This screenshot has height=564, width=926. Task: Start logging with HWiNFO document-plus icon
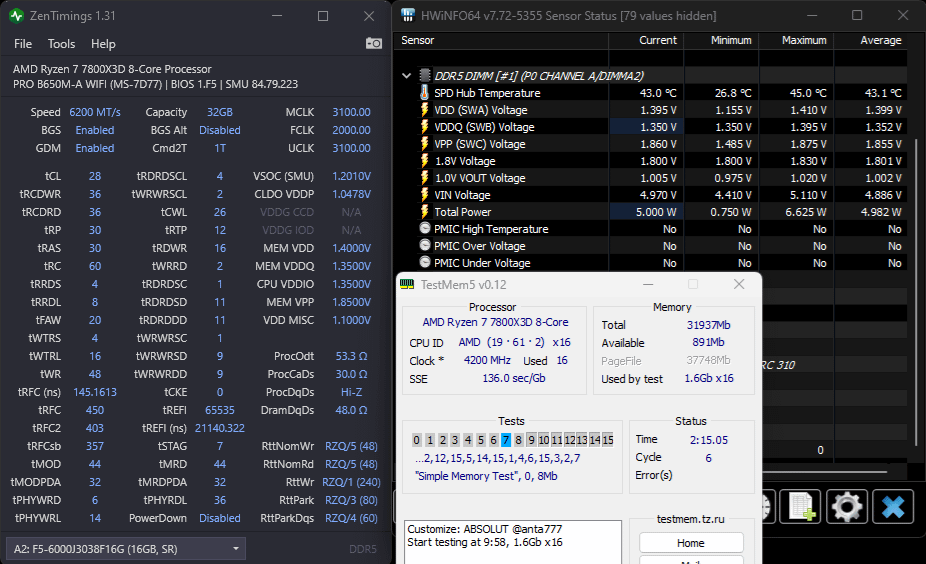[800, 507]
